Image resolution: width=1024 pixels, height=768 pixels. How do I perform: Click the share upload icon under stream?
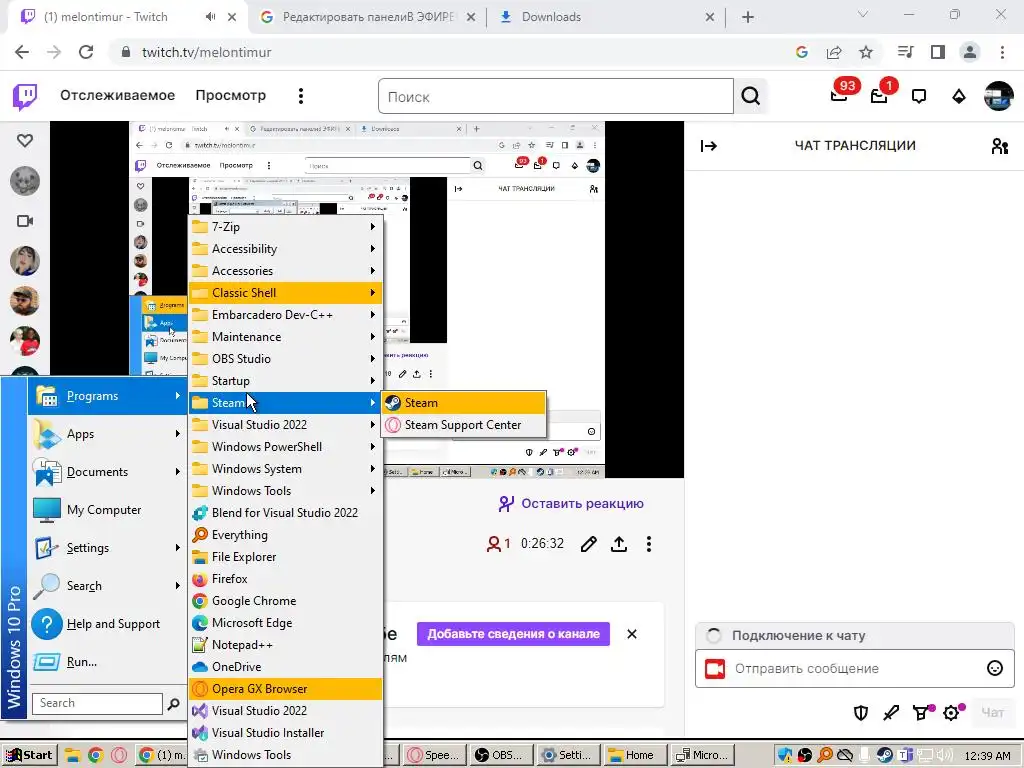618,544
